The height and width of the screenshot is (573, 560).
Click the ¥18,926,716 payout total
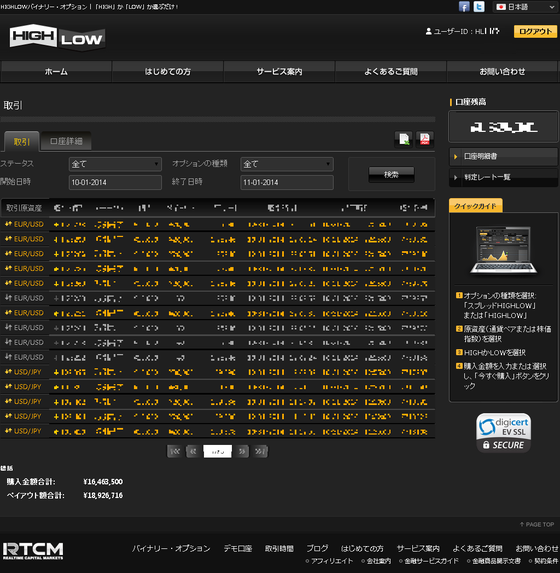pyautogui.click(x=103, y=496)
